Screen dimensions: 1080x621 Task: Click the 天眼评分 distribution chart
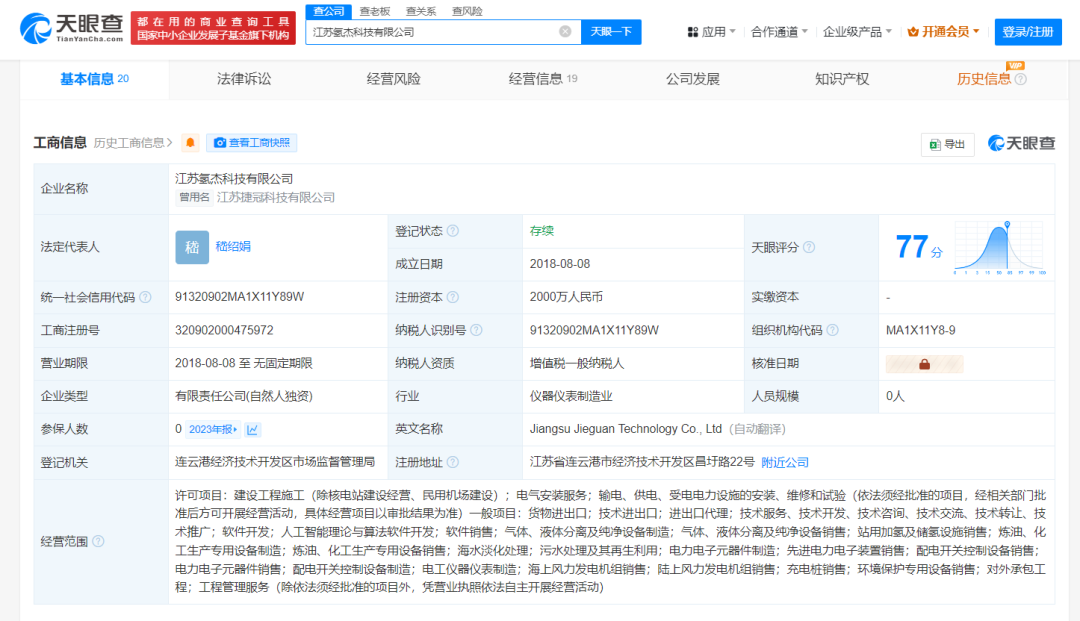click(x=1001, y=248)
